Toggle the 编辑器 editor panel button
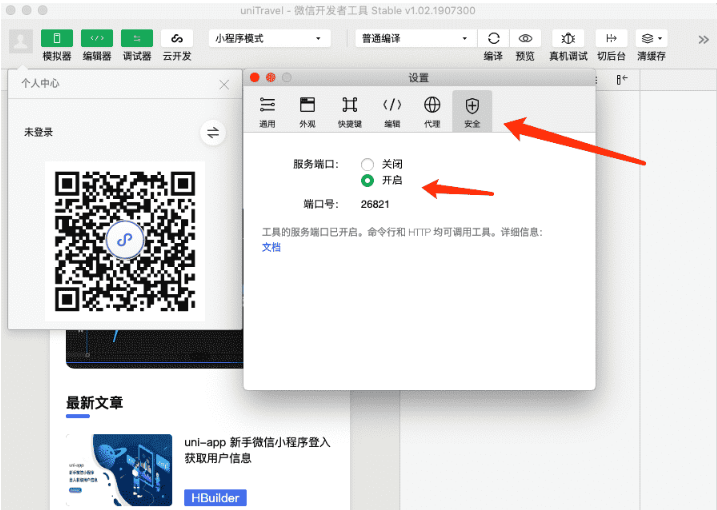Screen dimensions: 717x510 tap(97, 38)
